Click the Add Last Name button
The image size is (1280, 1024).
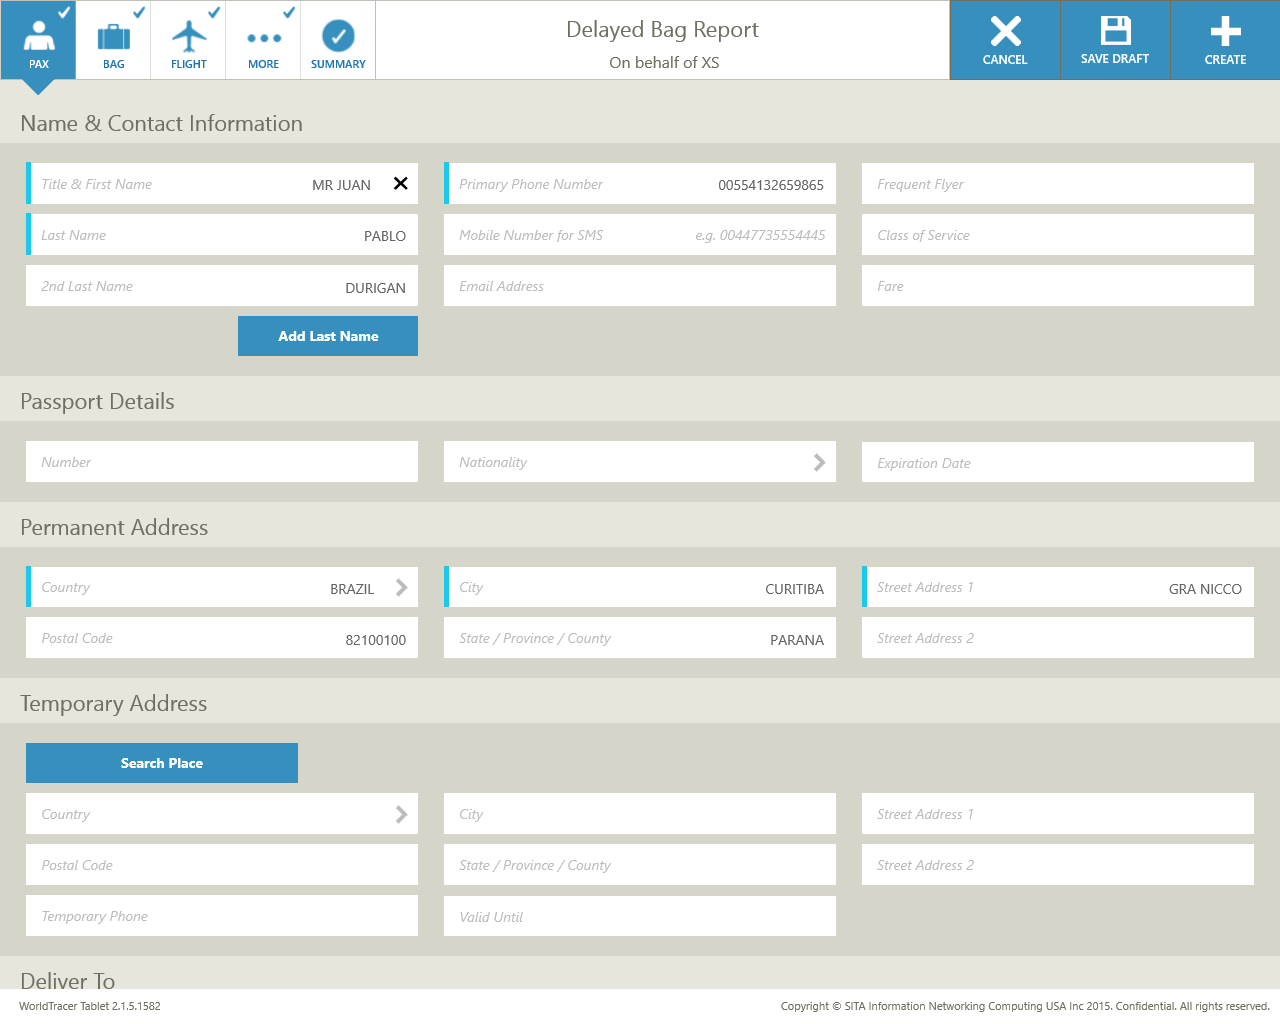(328, 336)
